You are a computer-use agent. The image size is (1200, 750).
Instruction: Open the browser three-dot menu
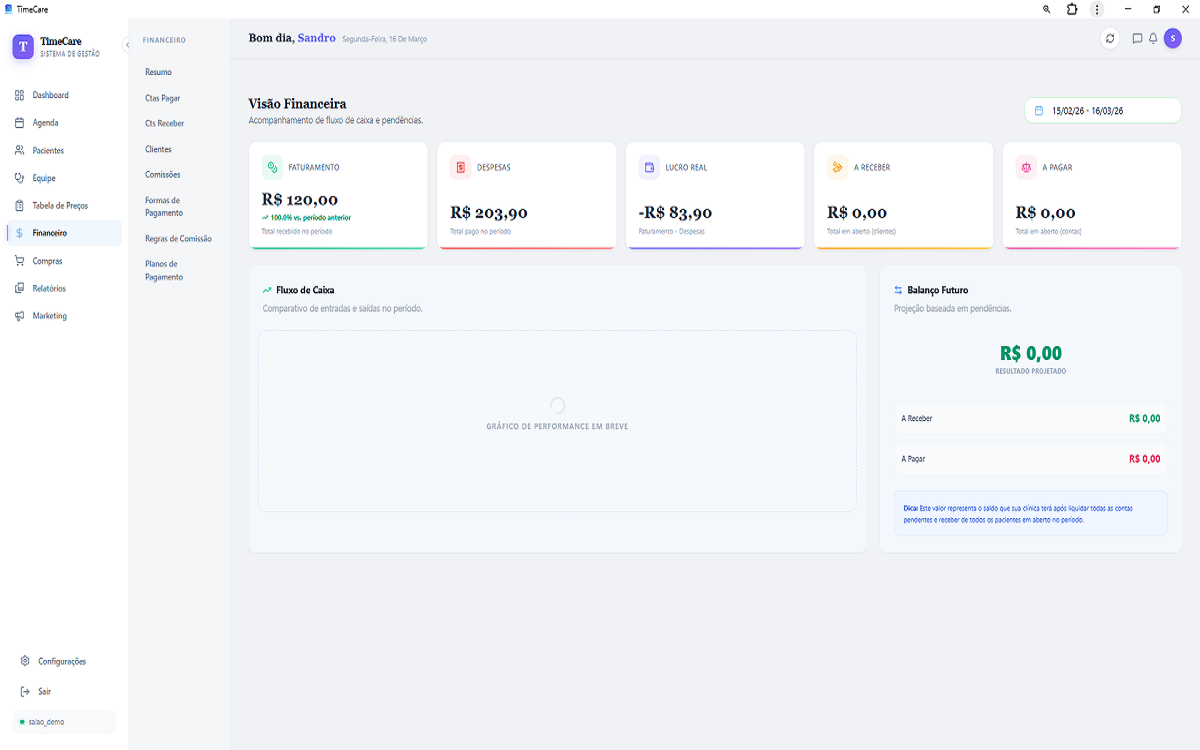1097,9
